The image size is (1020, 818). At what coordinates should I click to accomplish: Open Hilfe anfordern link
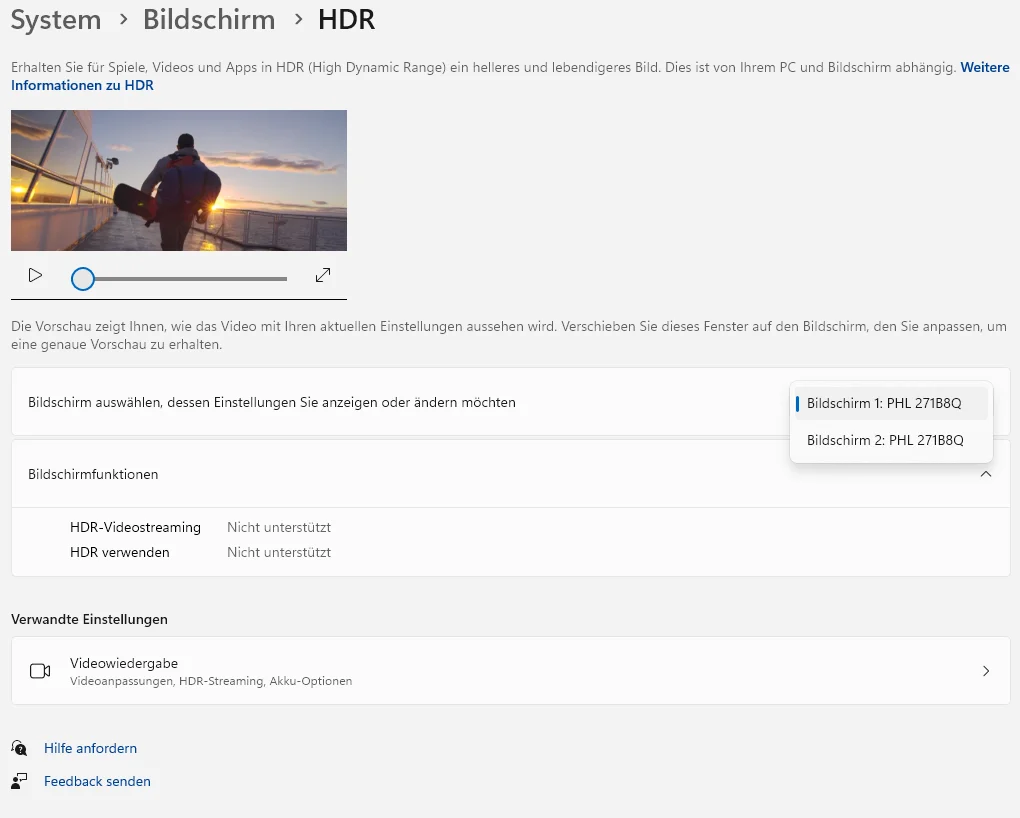pyautogui.click(x=90, y=748)
